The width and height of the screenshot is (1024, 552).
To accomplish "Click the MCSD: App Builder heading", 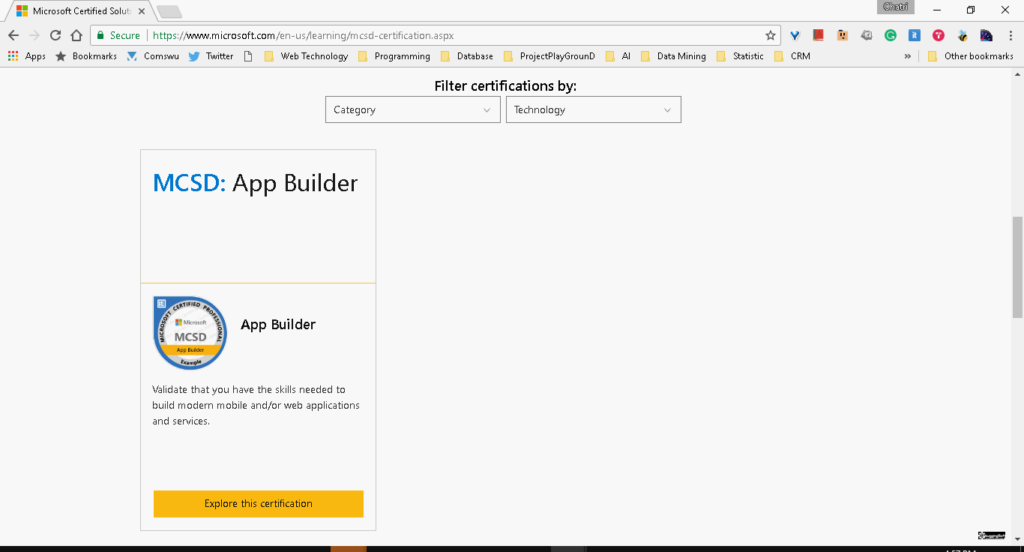I will click(255, 183).
